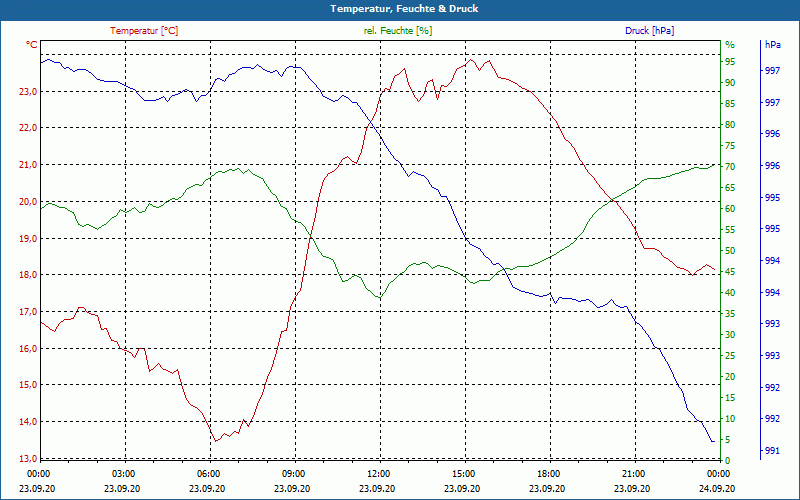Click the "20,0" temperature axis tick
This screenshot has height=500, width=800.
(29, 202)
